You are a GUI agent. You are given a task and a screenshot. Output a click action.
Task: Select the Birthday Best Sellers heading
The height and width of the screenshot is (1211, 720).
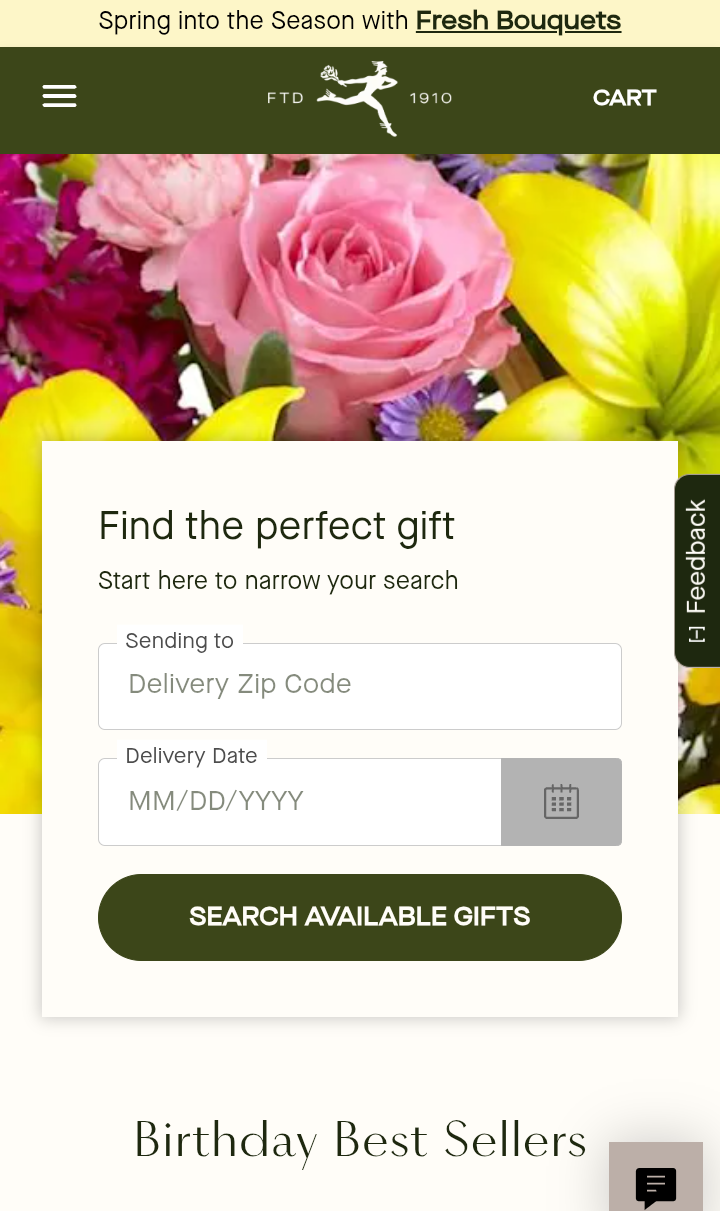coord(360,1140)
